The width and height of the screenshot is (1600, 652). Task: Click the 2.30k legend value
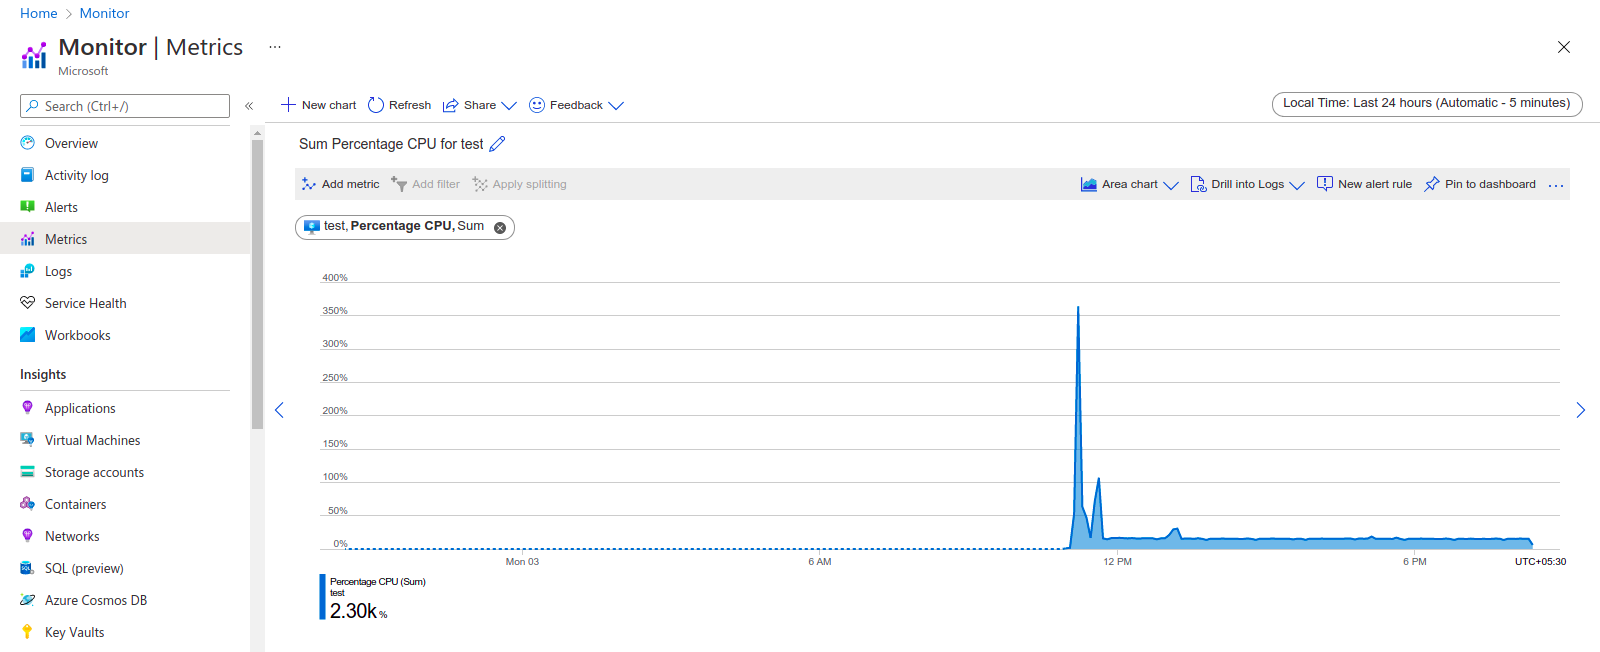point(358,611)
